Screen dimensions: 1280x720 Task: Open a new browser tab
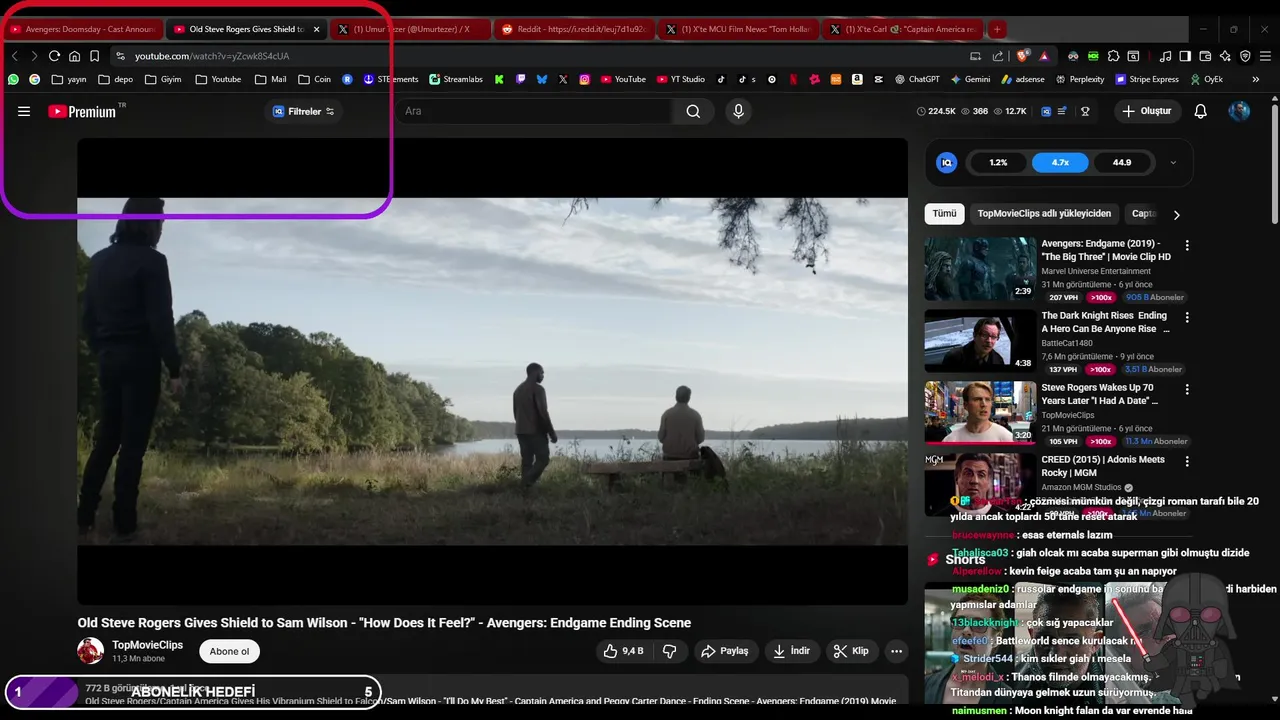click(x=996, y=29)
